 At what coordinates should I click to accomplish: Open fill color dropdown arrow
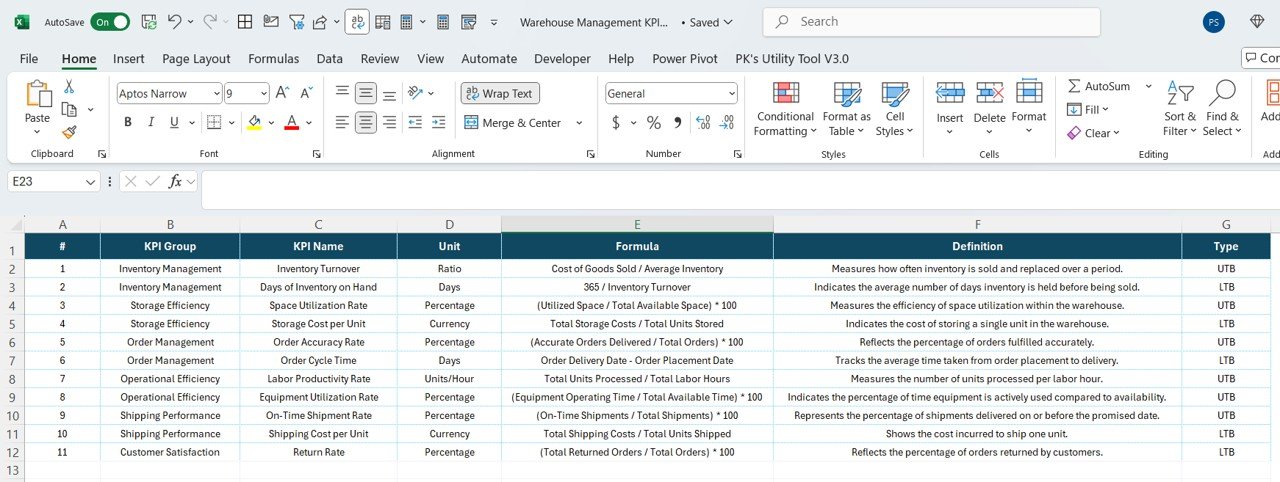[x=271, y=123]
